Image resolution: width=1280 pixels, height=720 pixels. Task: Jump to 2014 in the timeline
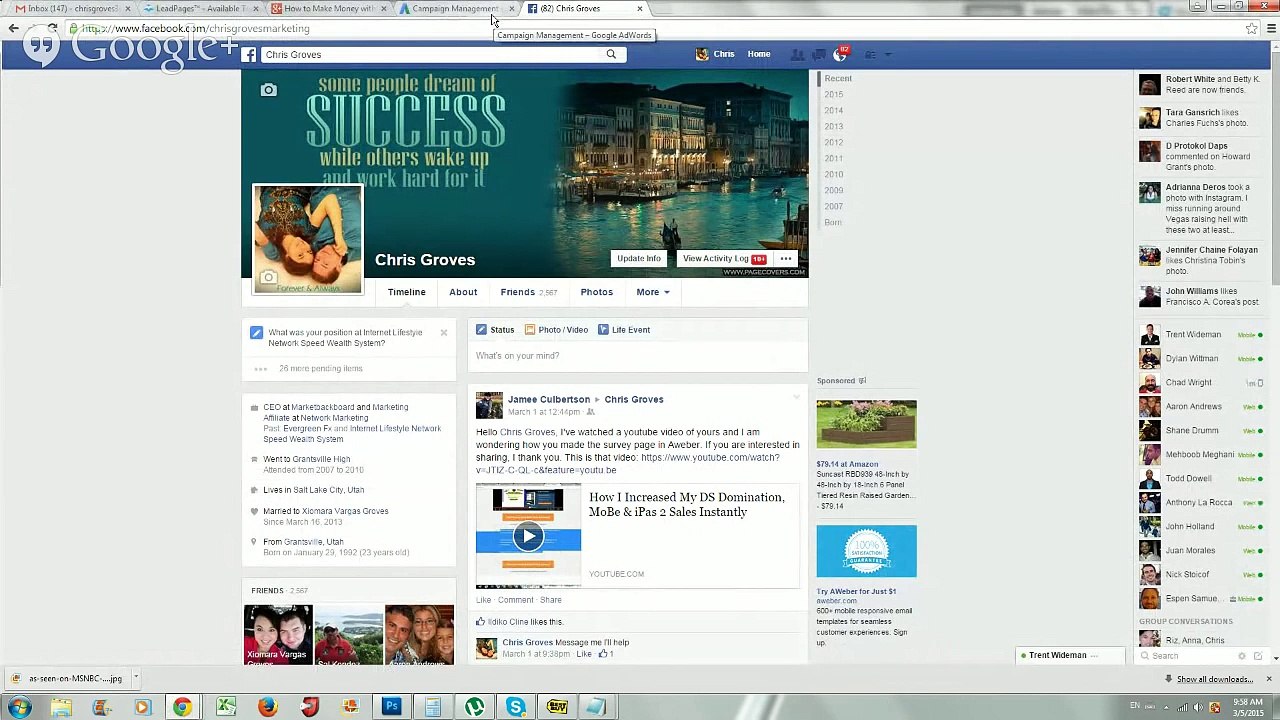click(x=834, y=111)
